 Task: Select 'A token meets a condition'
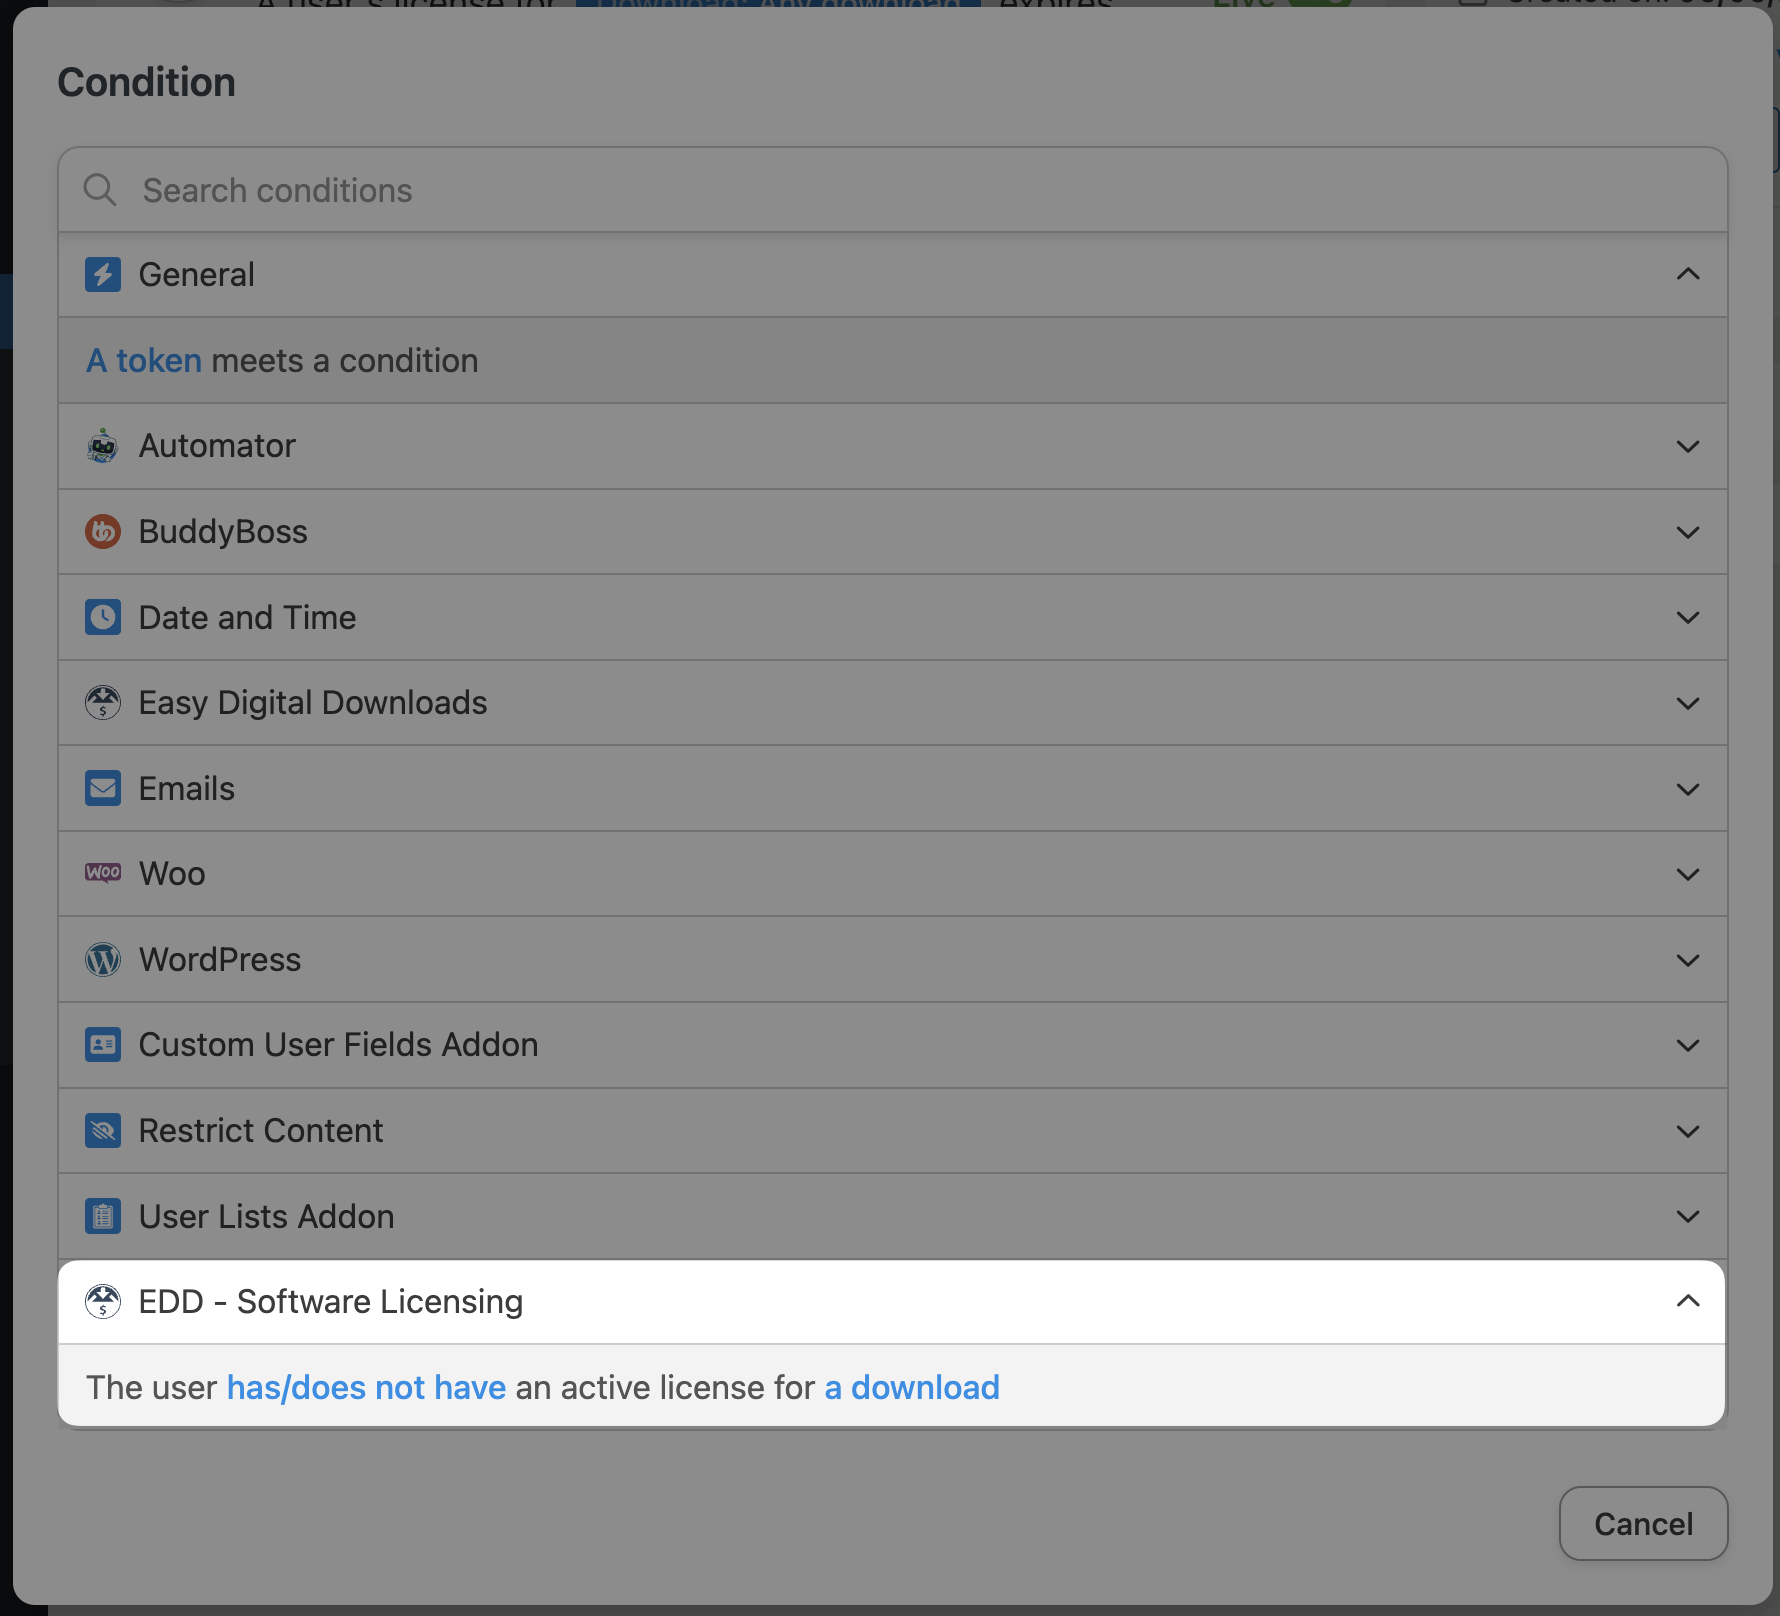(x=283, y=361)
